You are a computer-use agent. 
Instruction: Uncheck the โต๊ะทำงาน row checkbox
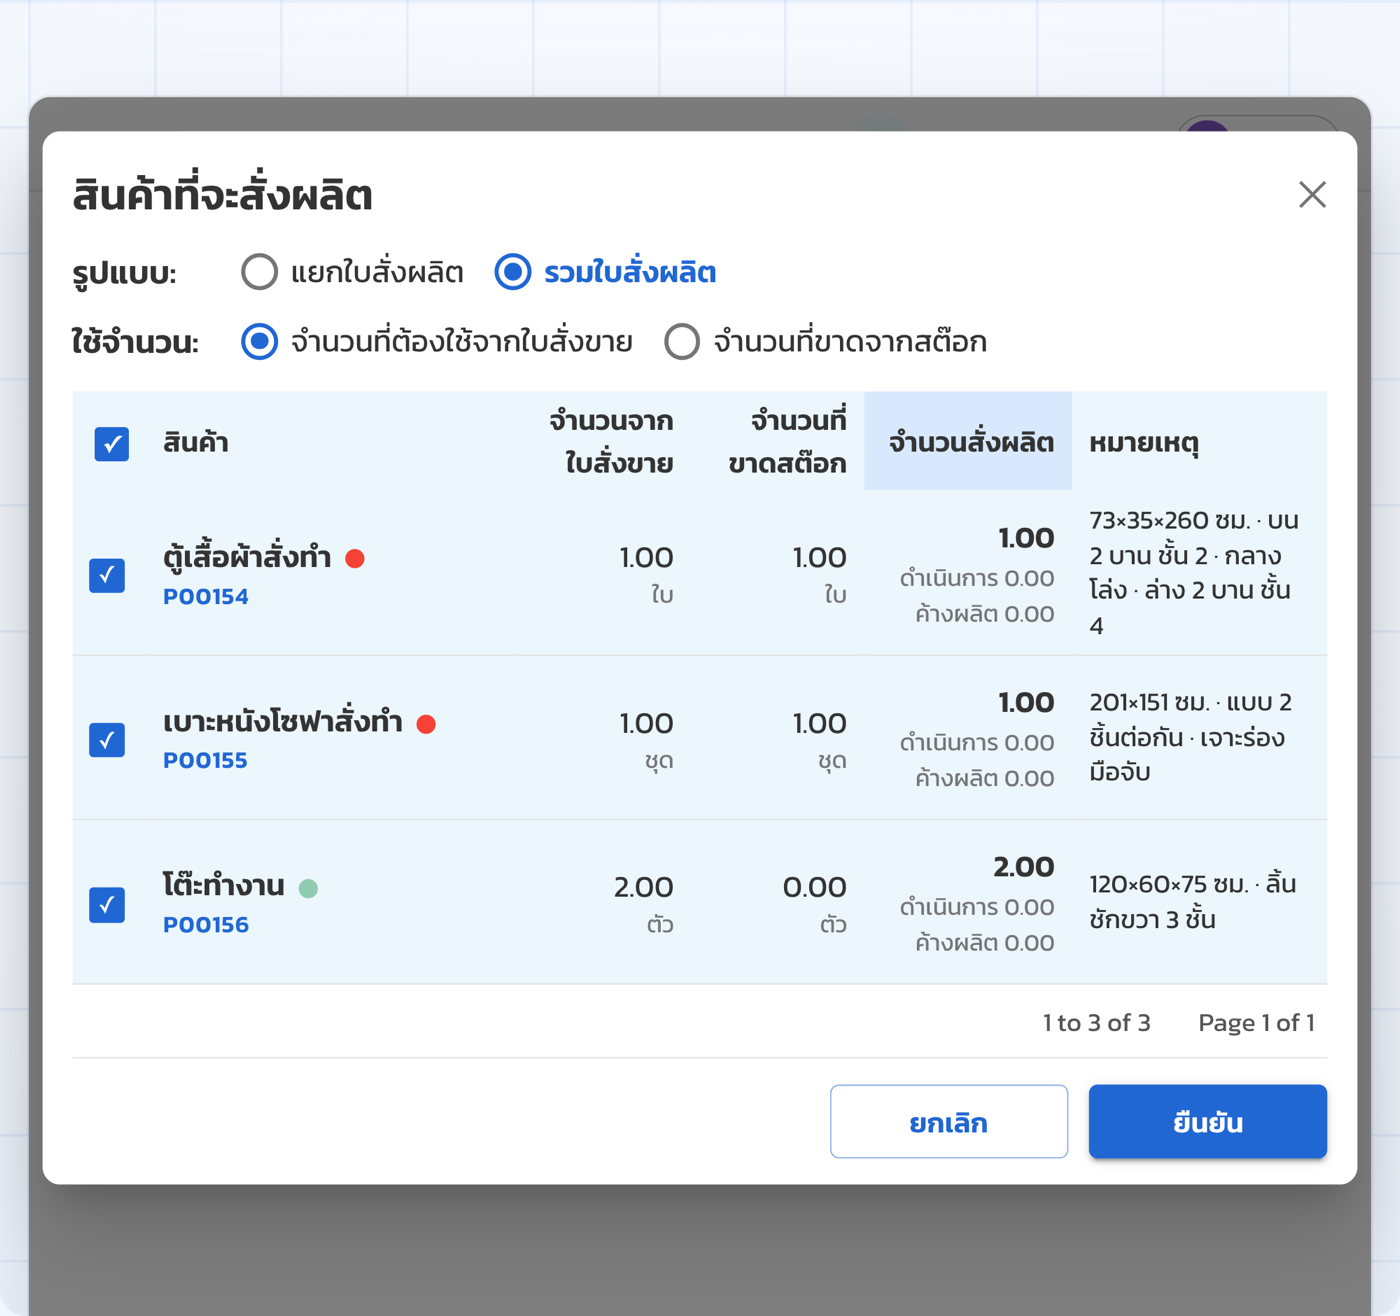[107, 905]
